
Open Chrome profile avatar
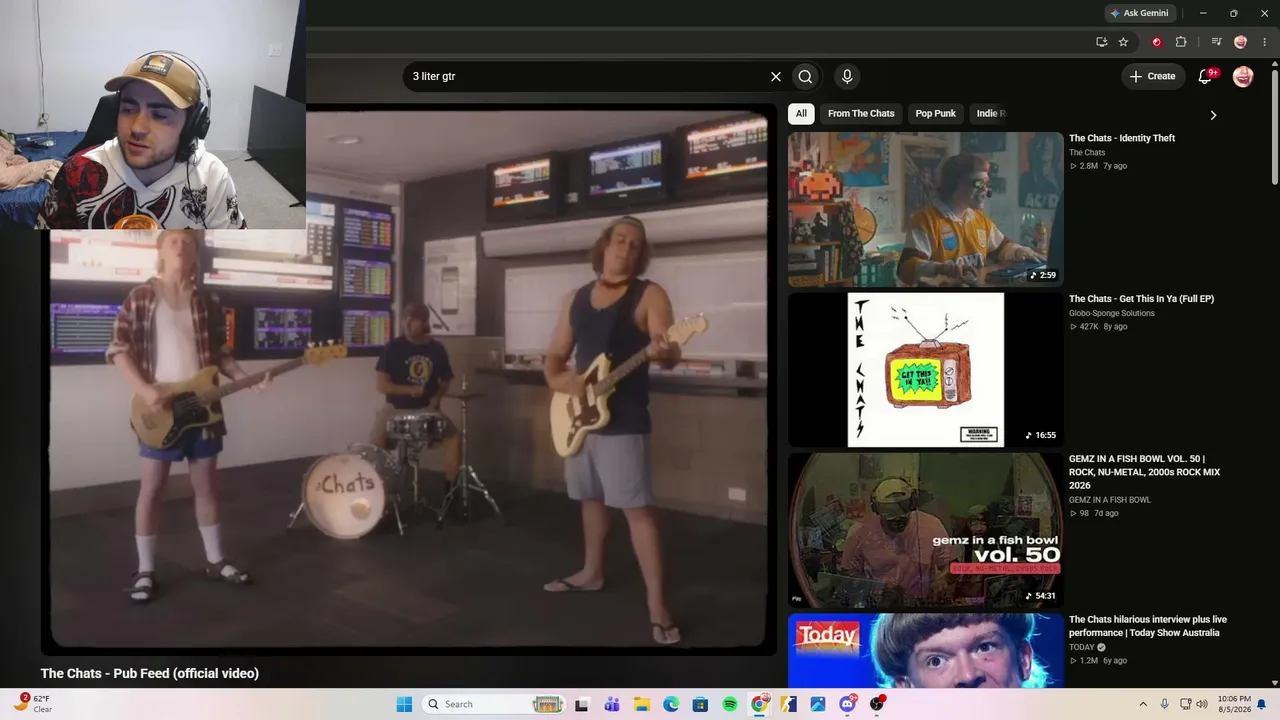tap(1240, 42)
